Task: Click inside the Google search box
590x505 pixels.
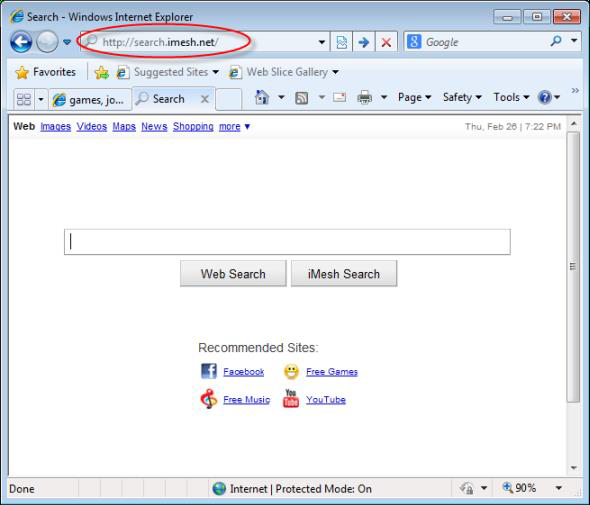Action: pyautogui.click(x=485, y=42)
